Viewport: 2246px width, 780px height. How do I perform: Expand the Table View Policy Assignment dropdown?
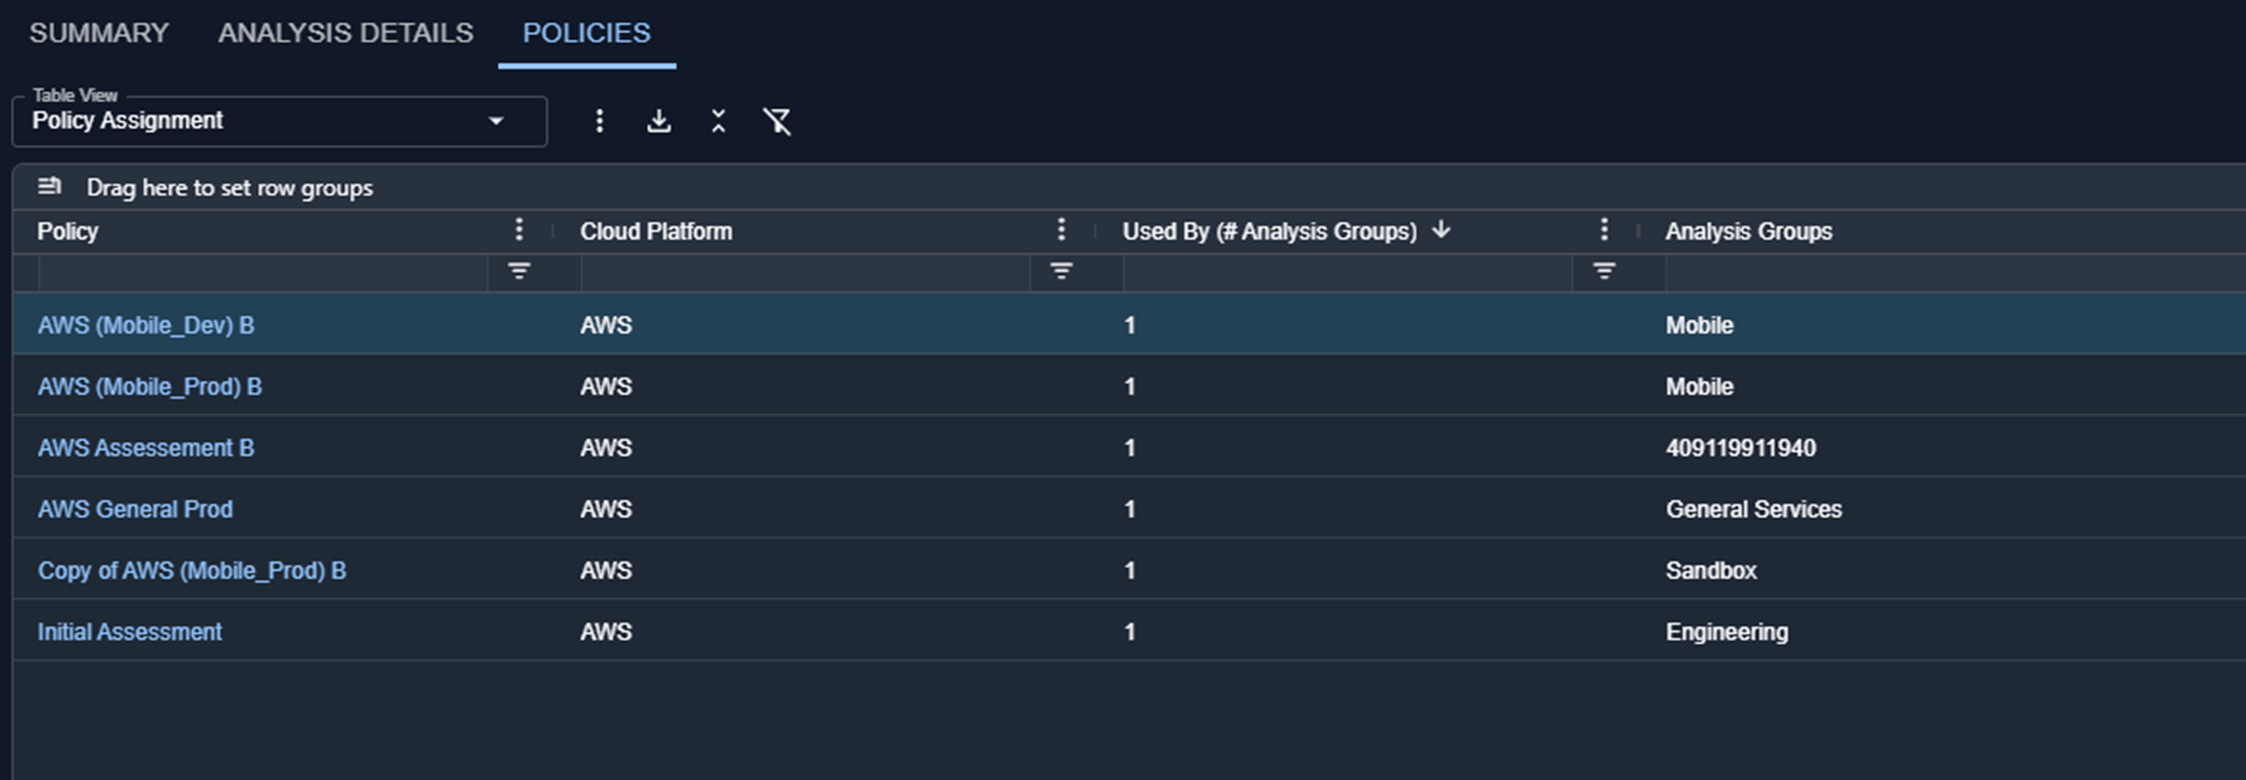(279, 121)
